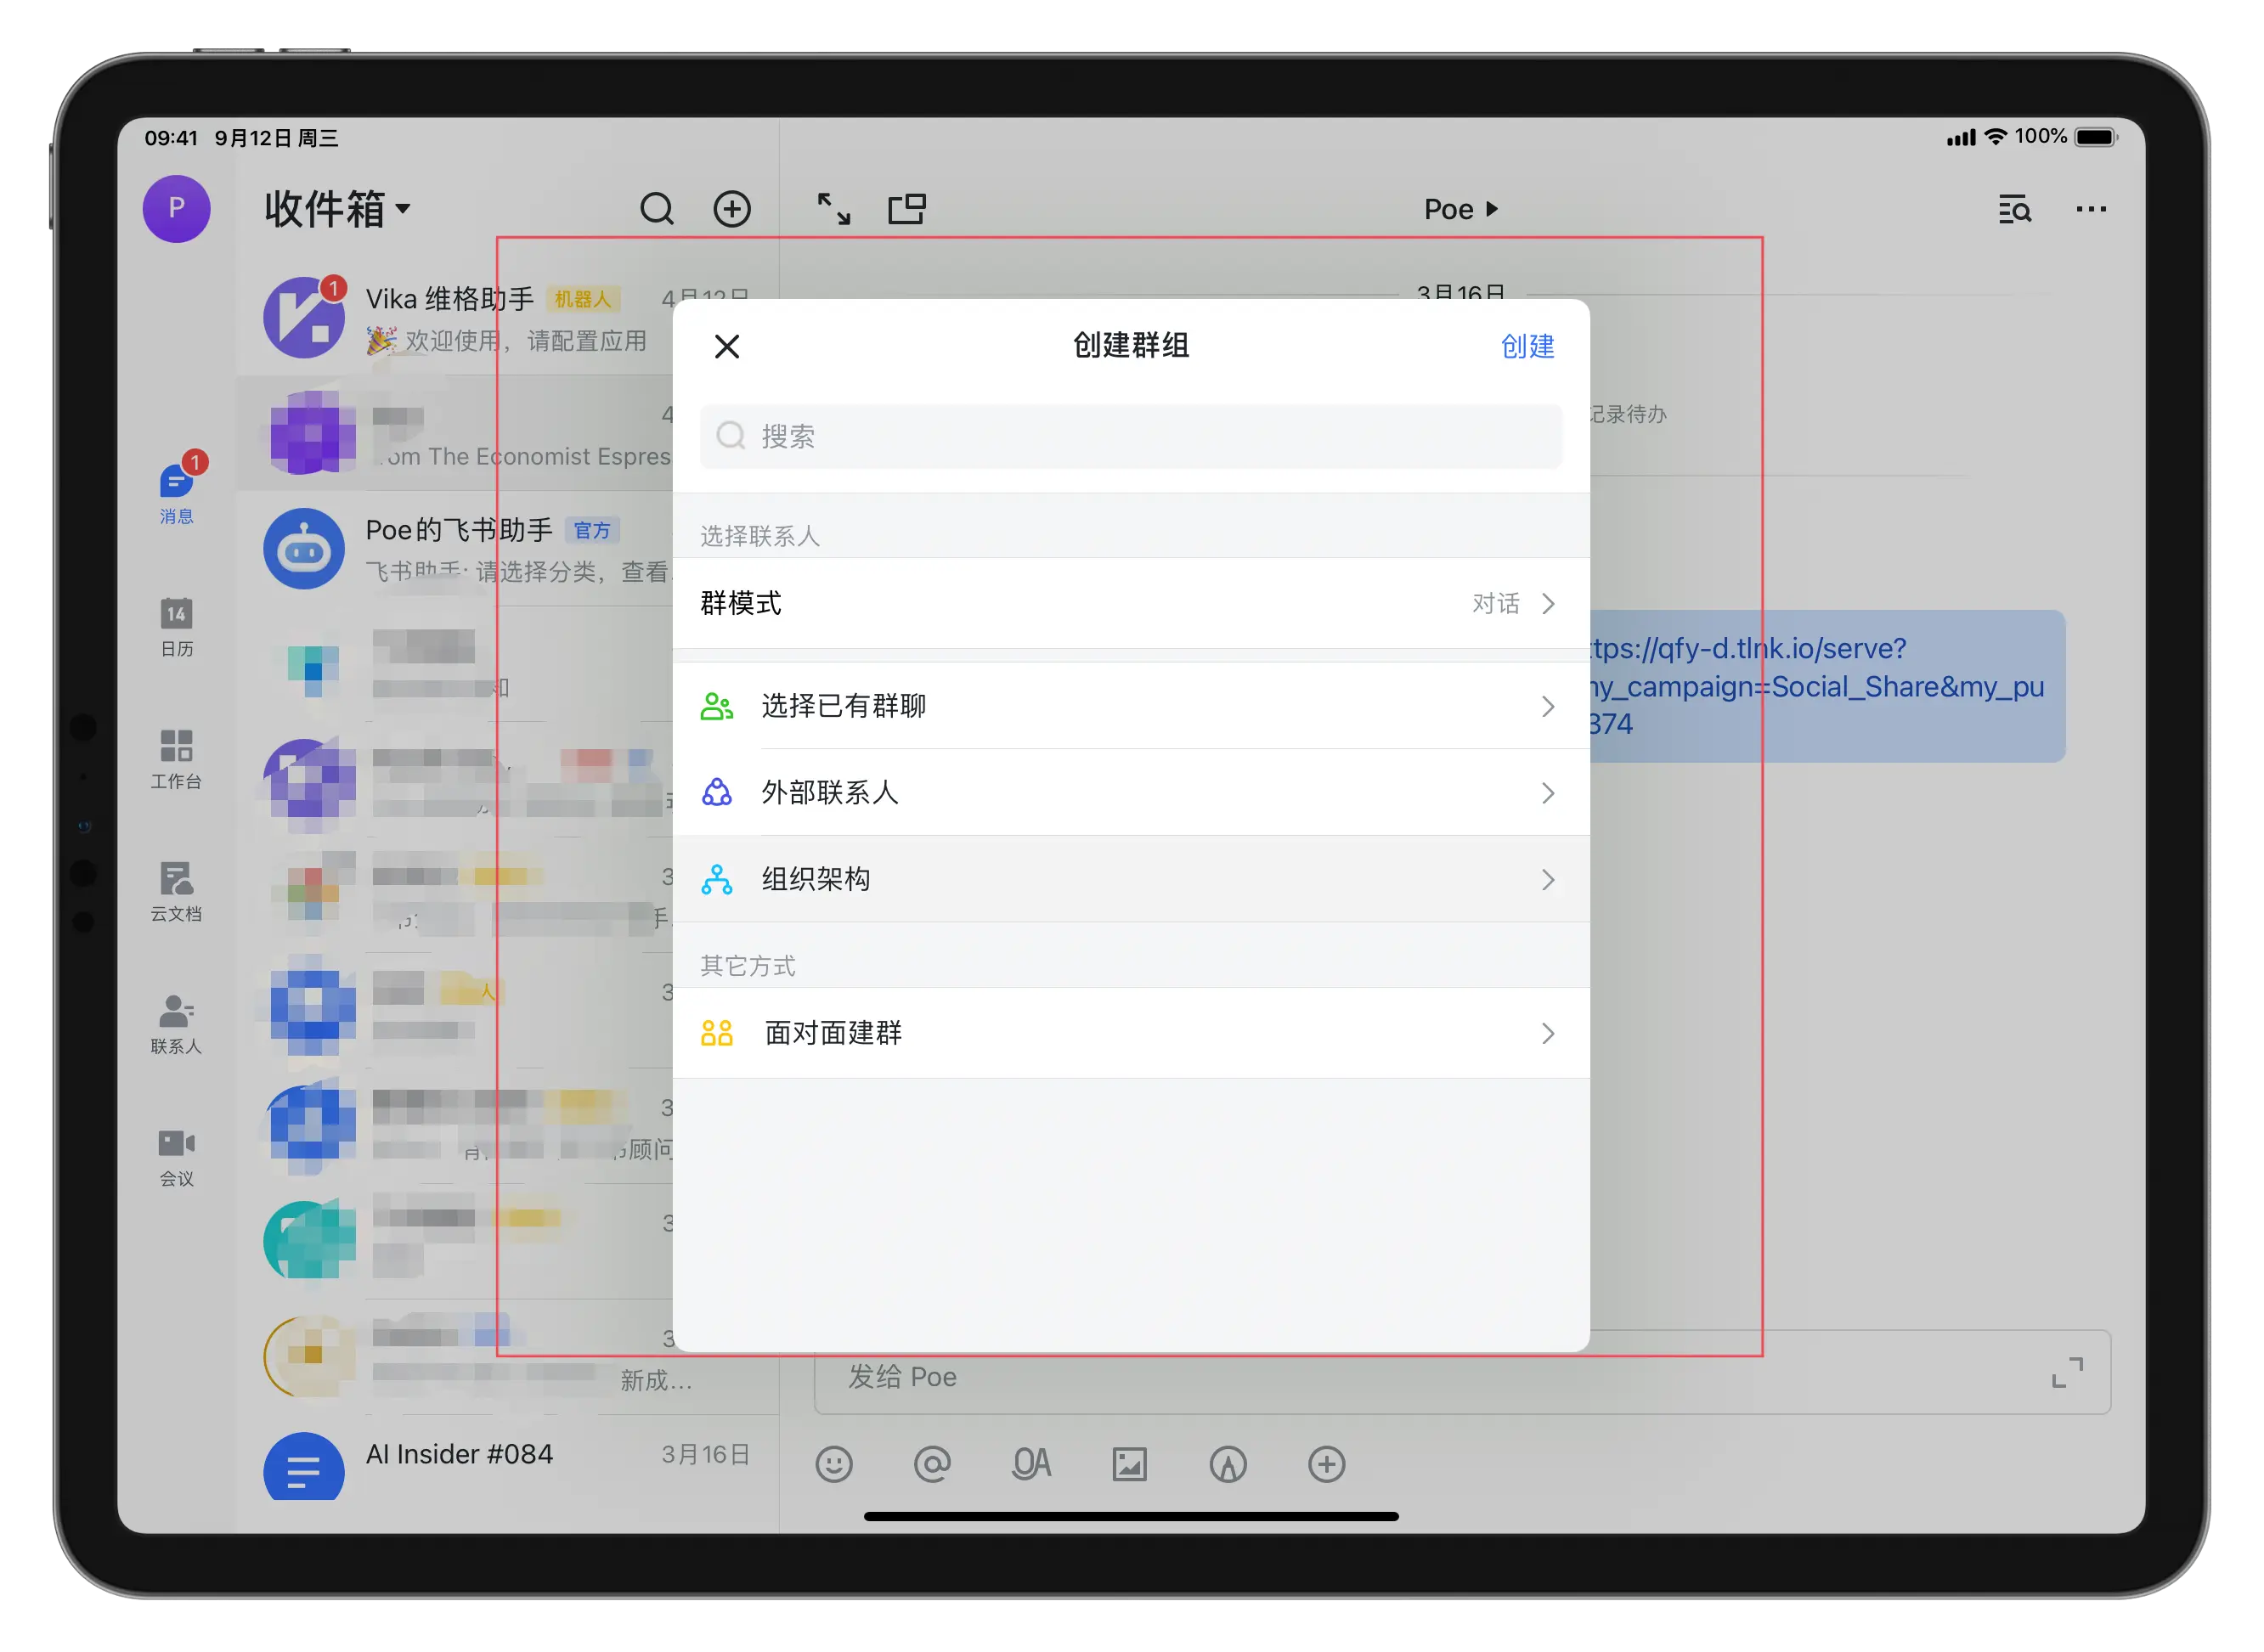Open Poe的飞书助手 conversation
The width and height of the screenshot is (2264, 1652).
(508, 549)
